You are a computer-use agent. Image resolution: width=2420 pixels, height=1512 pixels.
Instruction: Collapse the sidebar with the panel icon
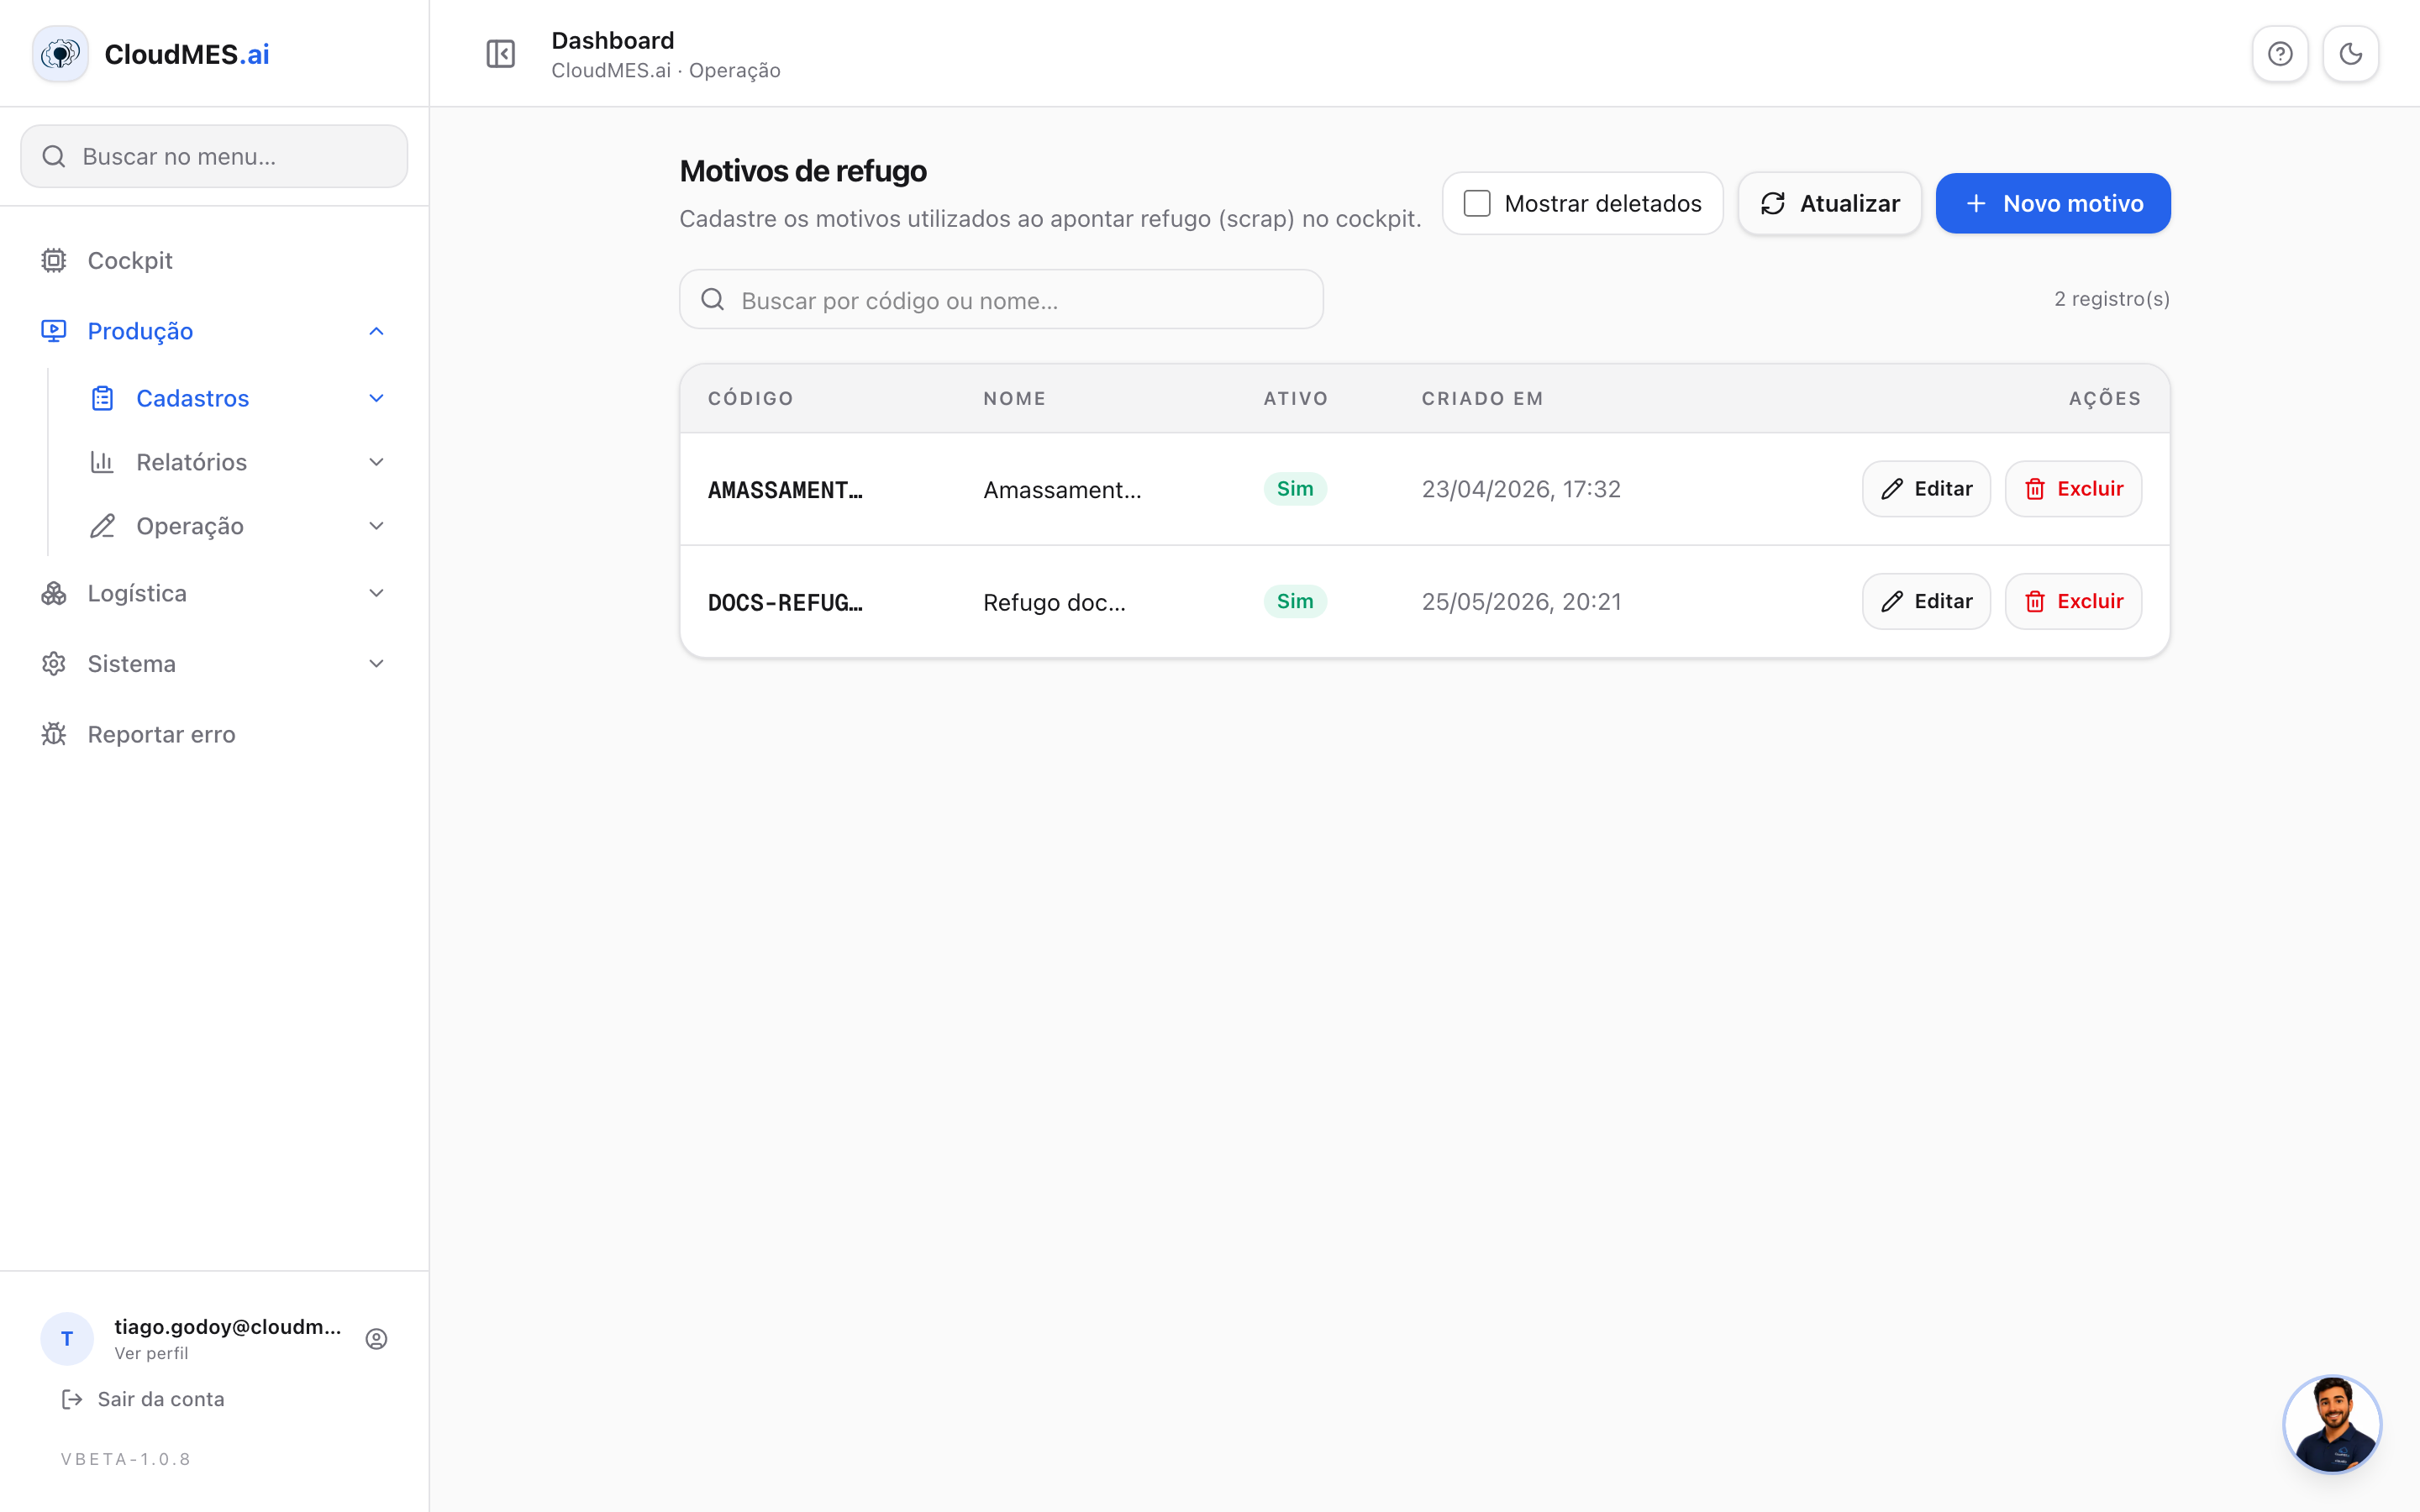click(x=500, y=54)
